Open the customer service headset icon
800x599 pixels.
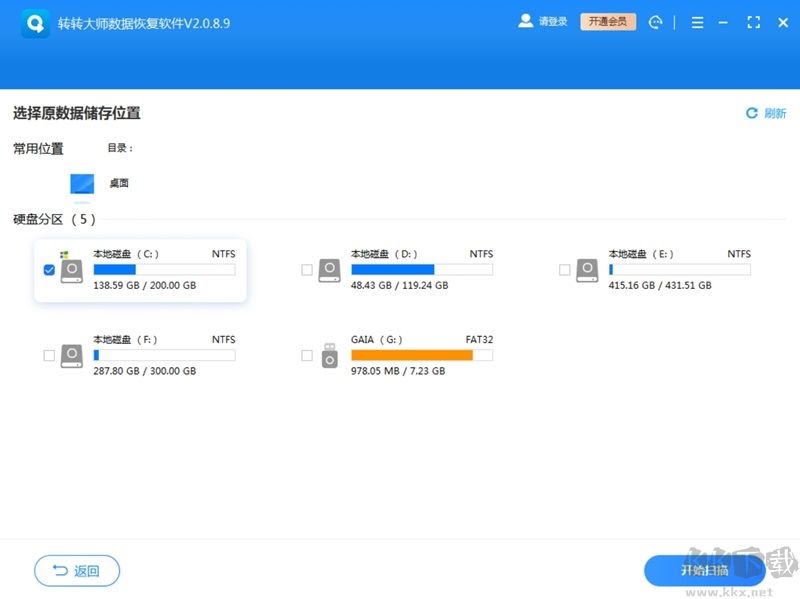(x=656, y=22)
